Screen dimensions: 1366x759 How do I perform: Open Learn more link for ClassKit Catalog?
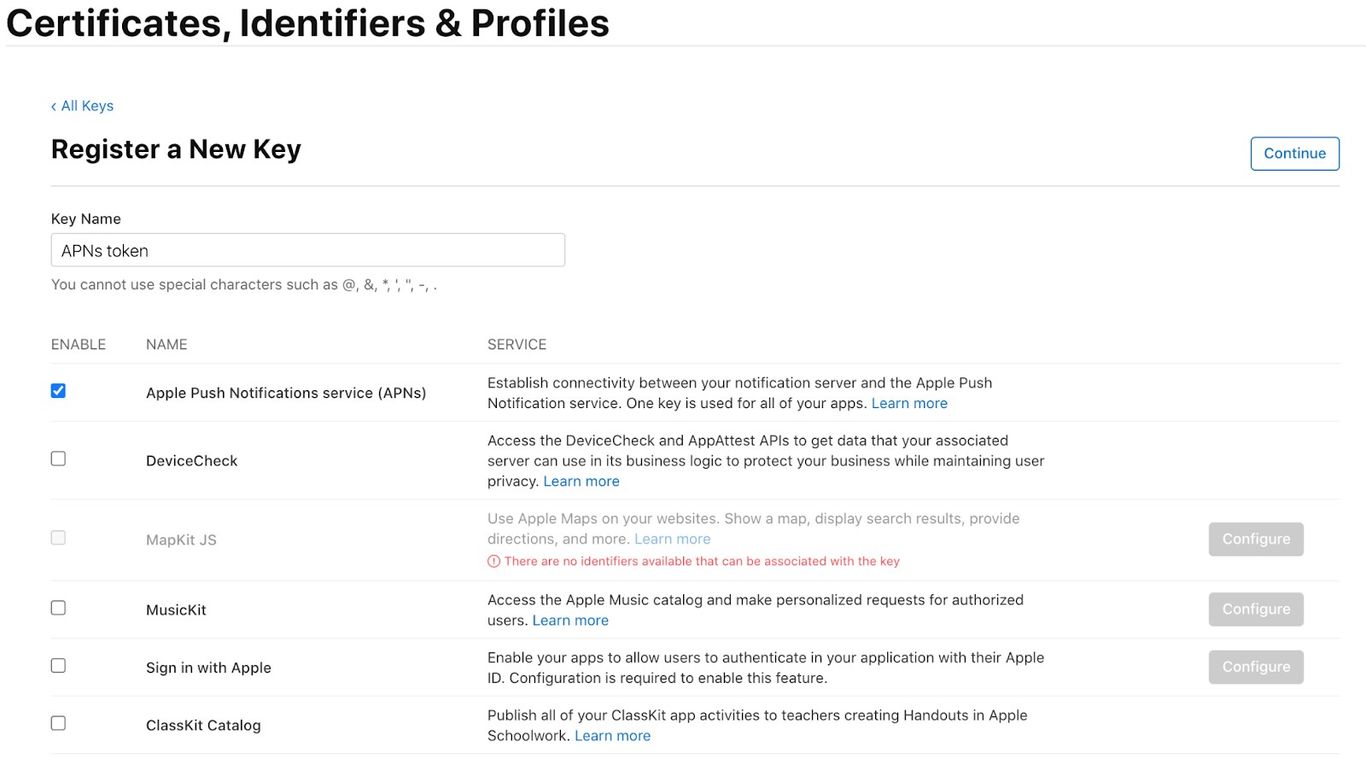pyautogui.click(x=612, y=735)
